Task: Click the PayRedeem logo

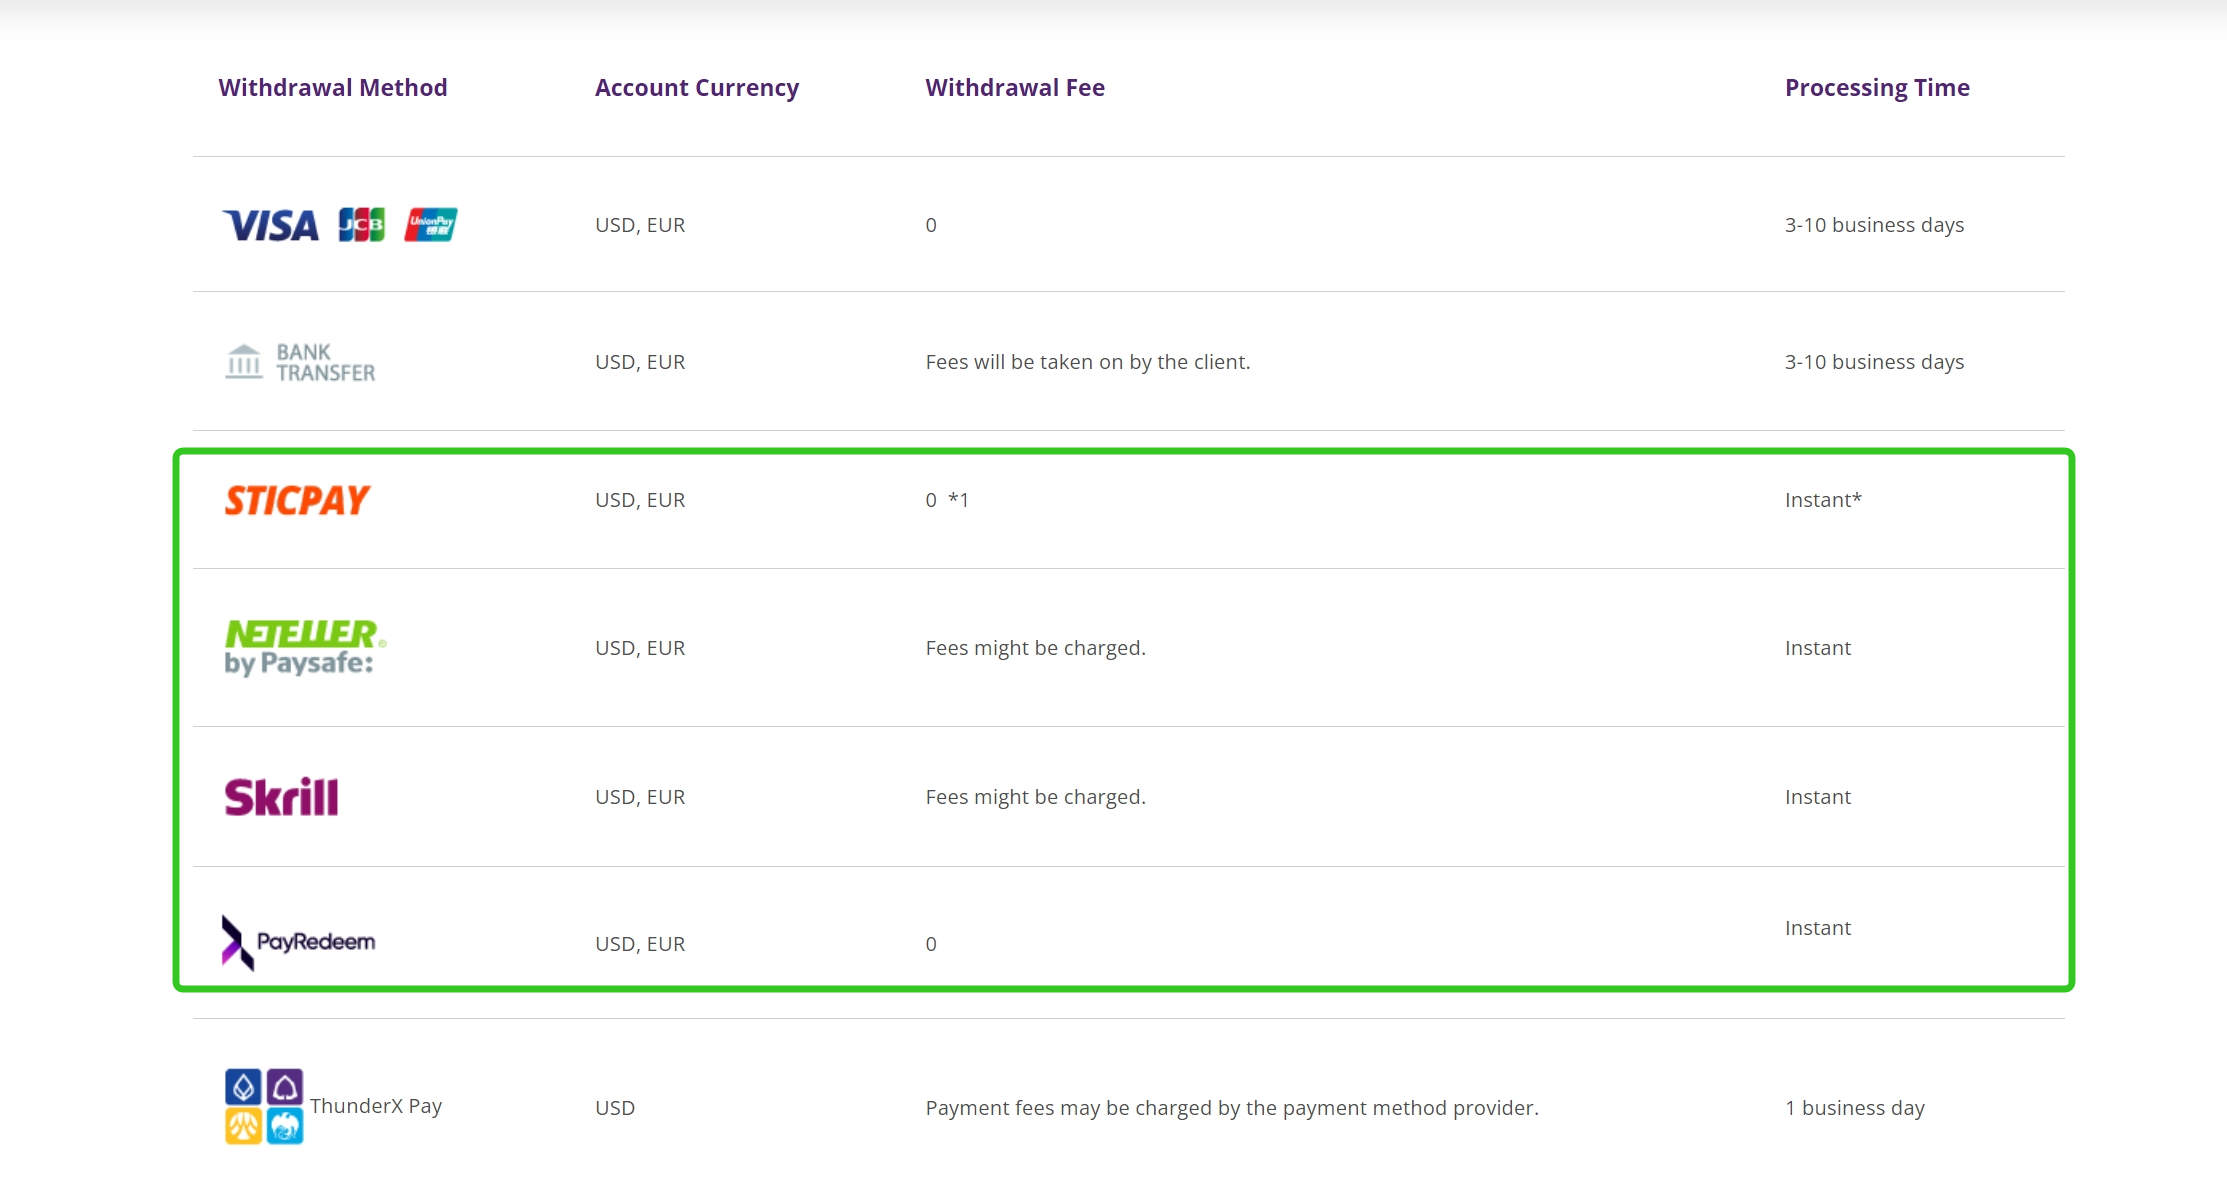Action: (x=298, y=942)
